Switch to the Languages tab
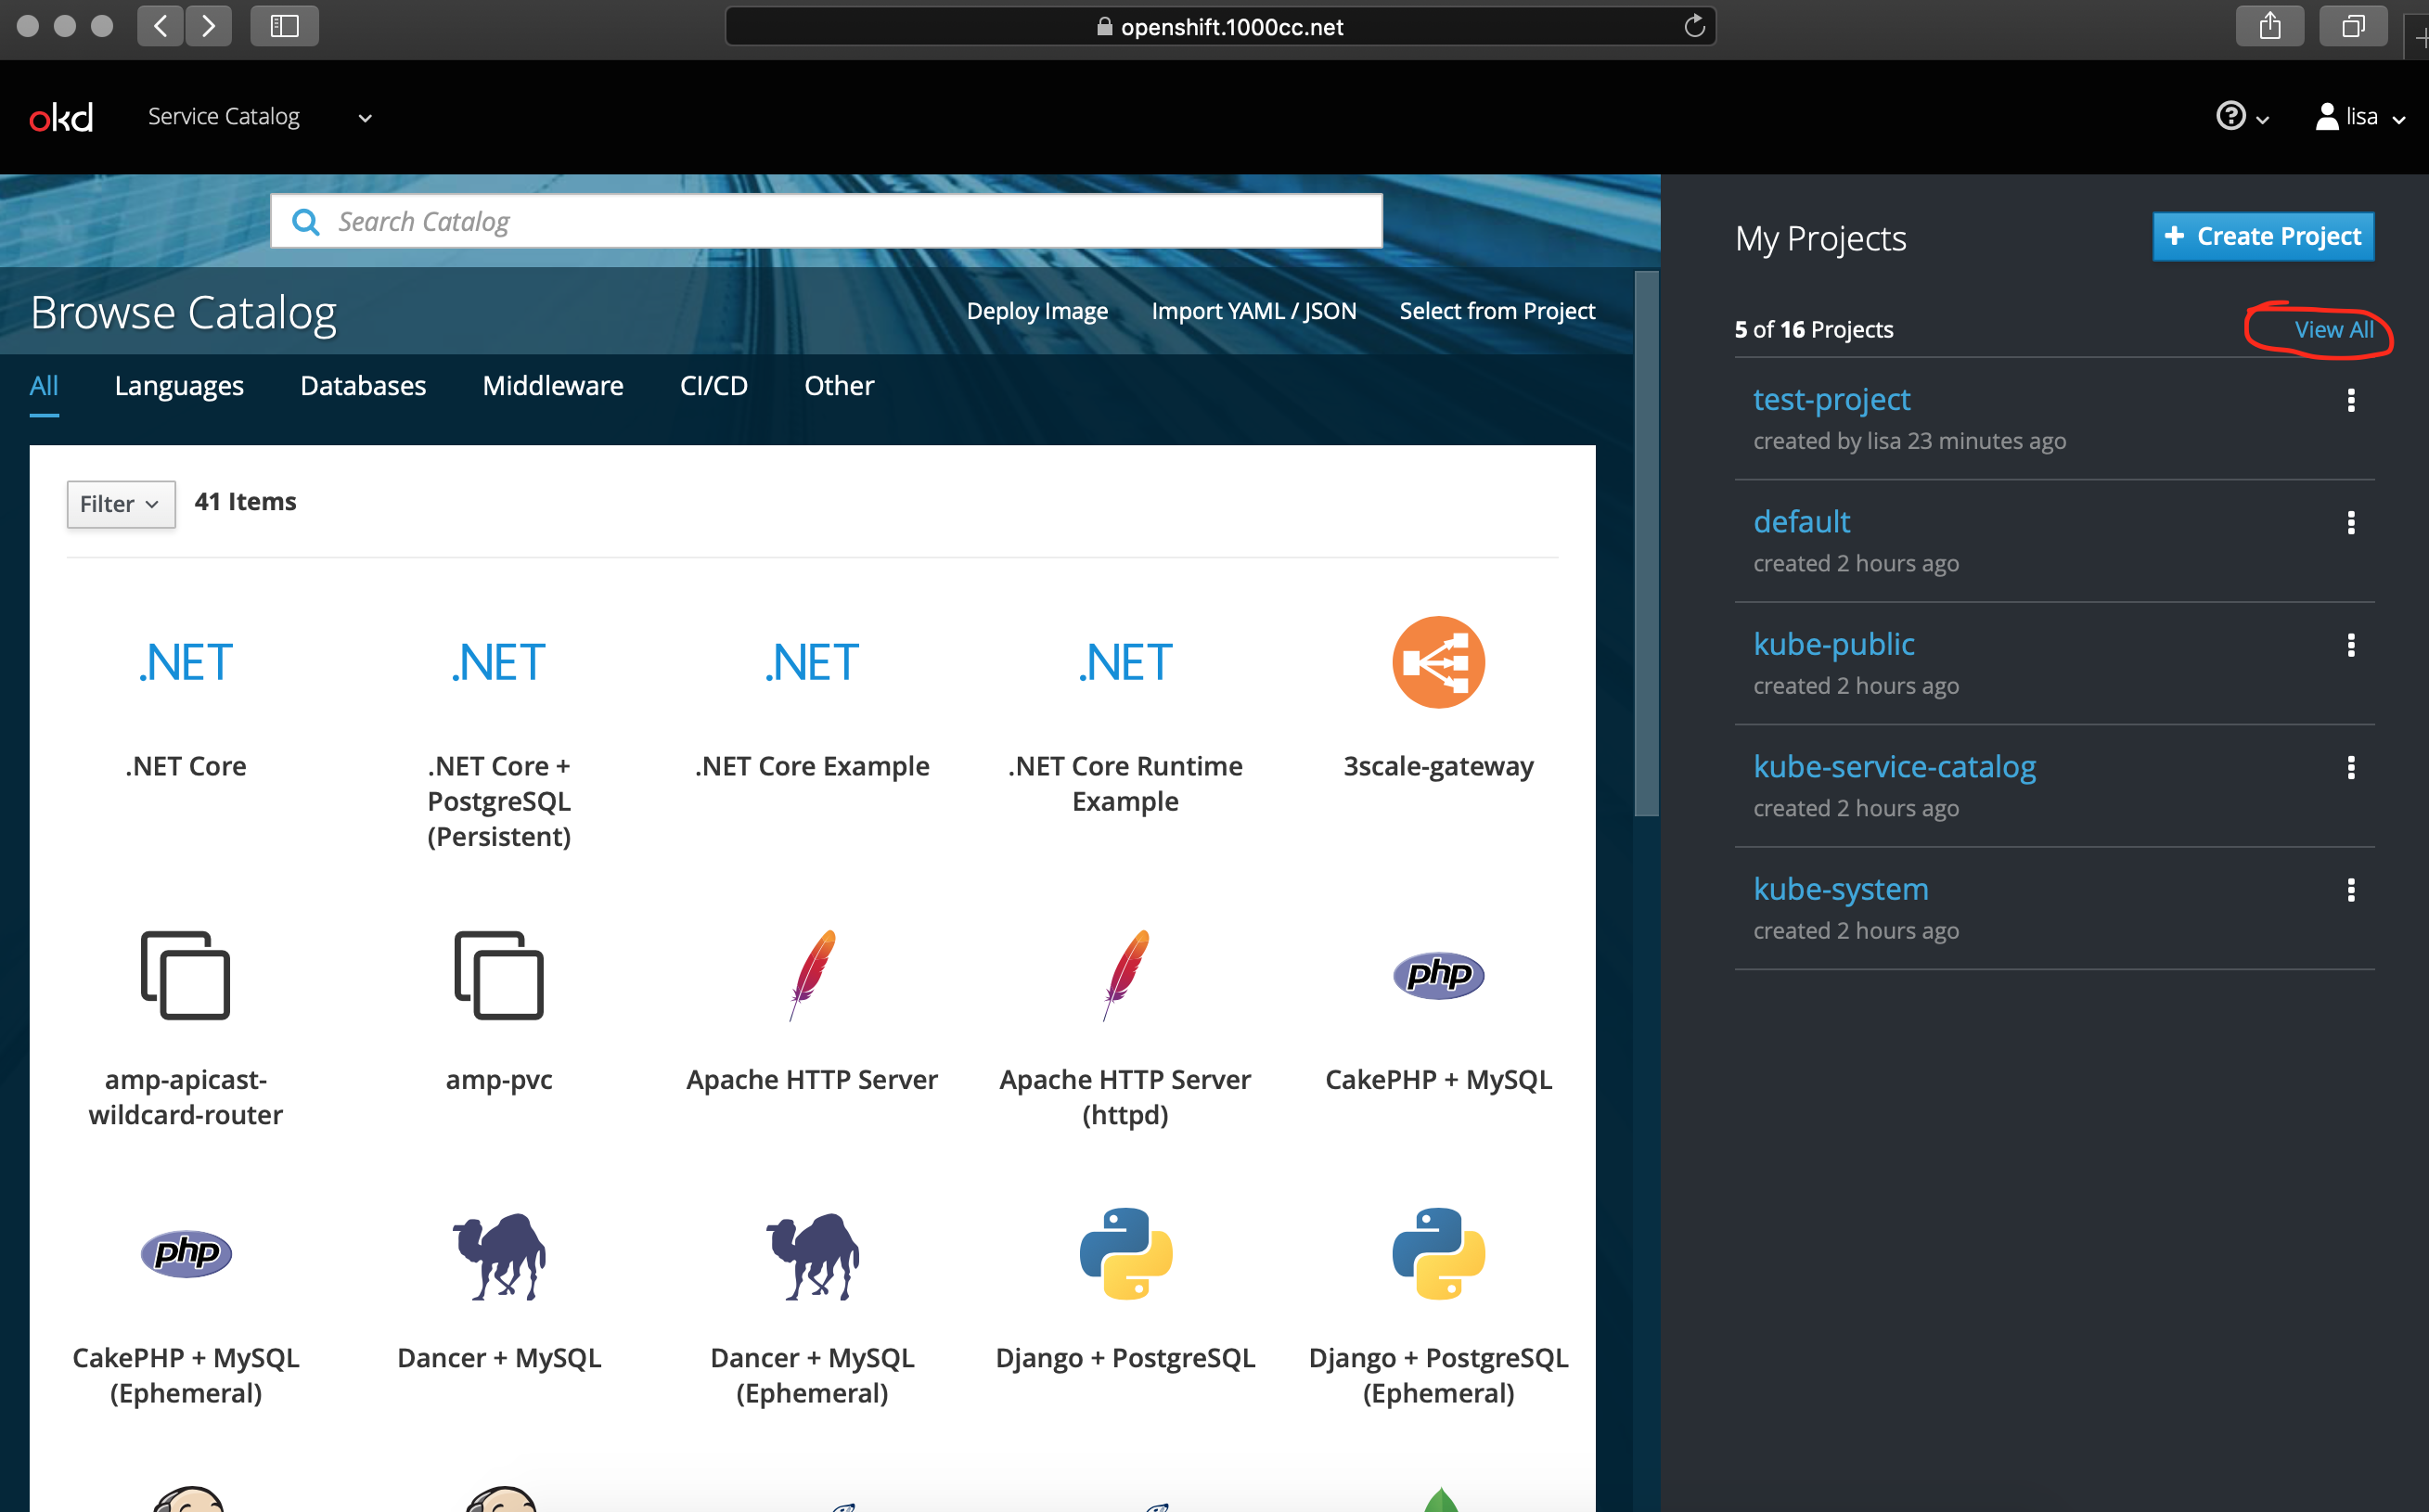This screenshot has height=1512, width=2429. (179, 385)
